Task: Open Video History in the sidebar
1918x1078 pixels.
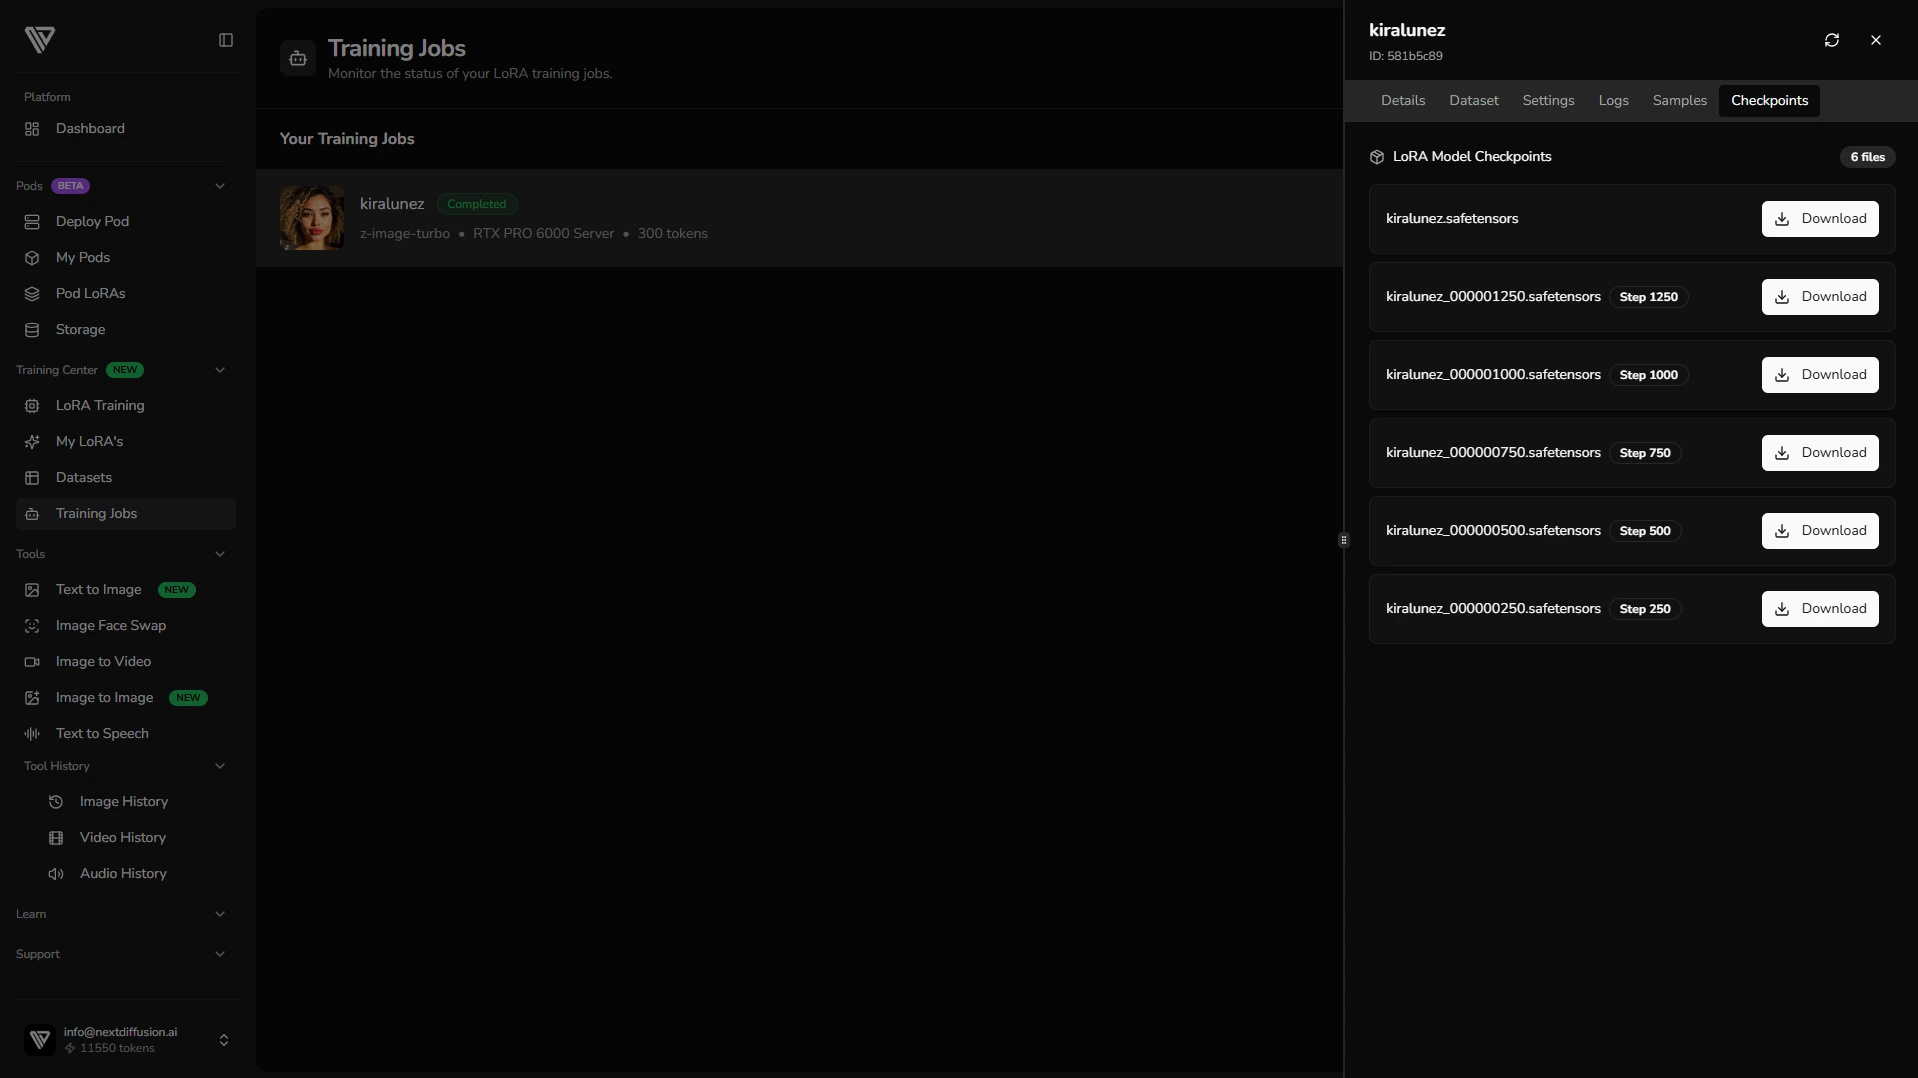Action: (122, 838)
